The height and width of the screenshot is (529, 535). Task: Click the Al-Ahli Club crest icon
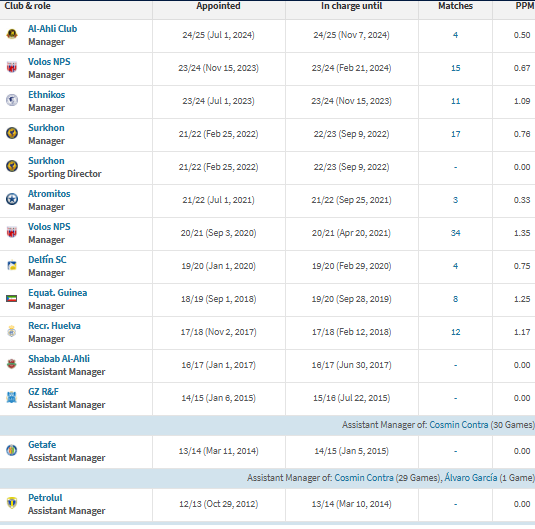click(x=12, y=34)
